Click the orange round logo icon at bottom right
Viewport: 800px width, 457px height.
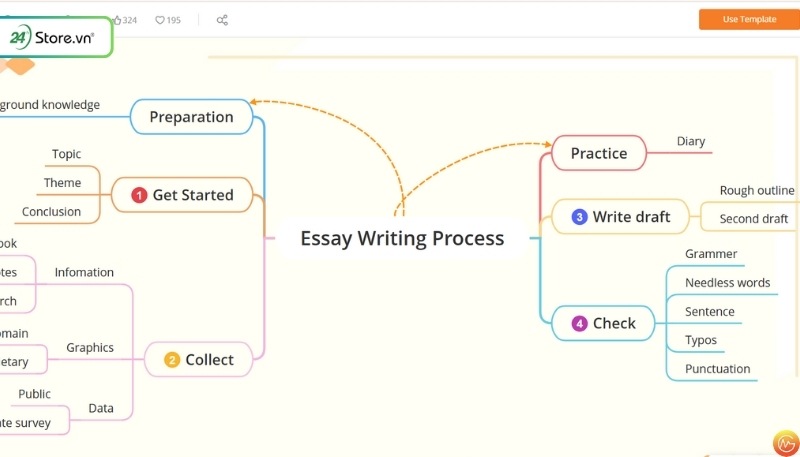786,443
